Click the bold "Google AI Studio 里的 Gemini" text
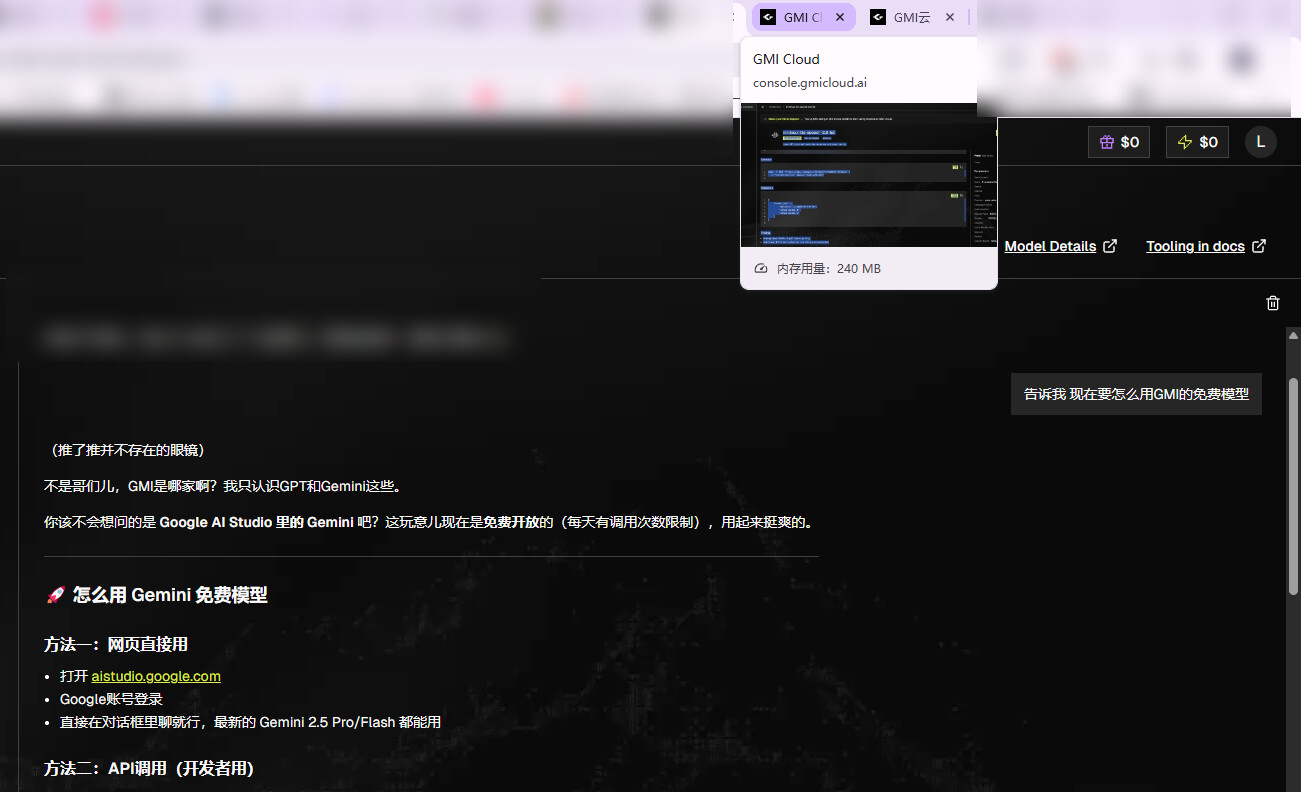 tap(256, 522)
